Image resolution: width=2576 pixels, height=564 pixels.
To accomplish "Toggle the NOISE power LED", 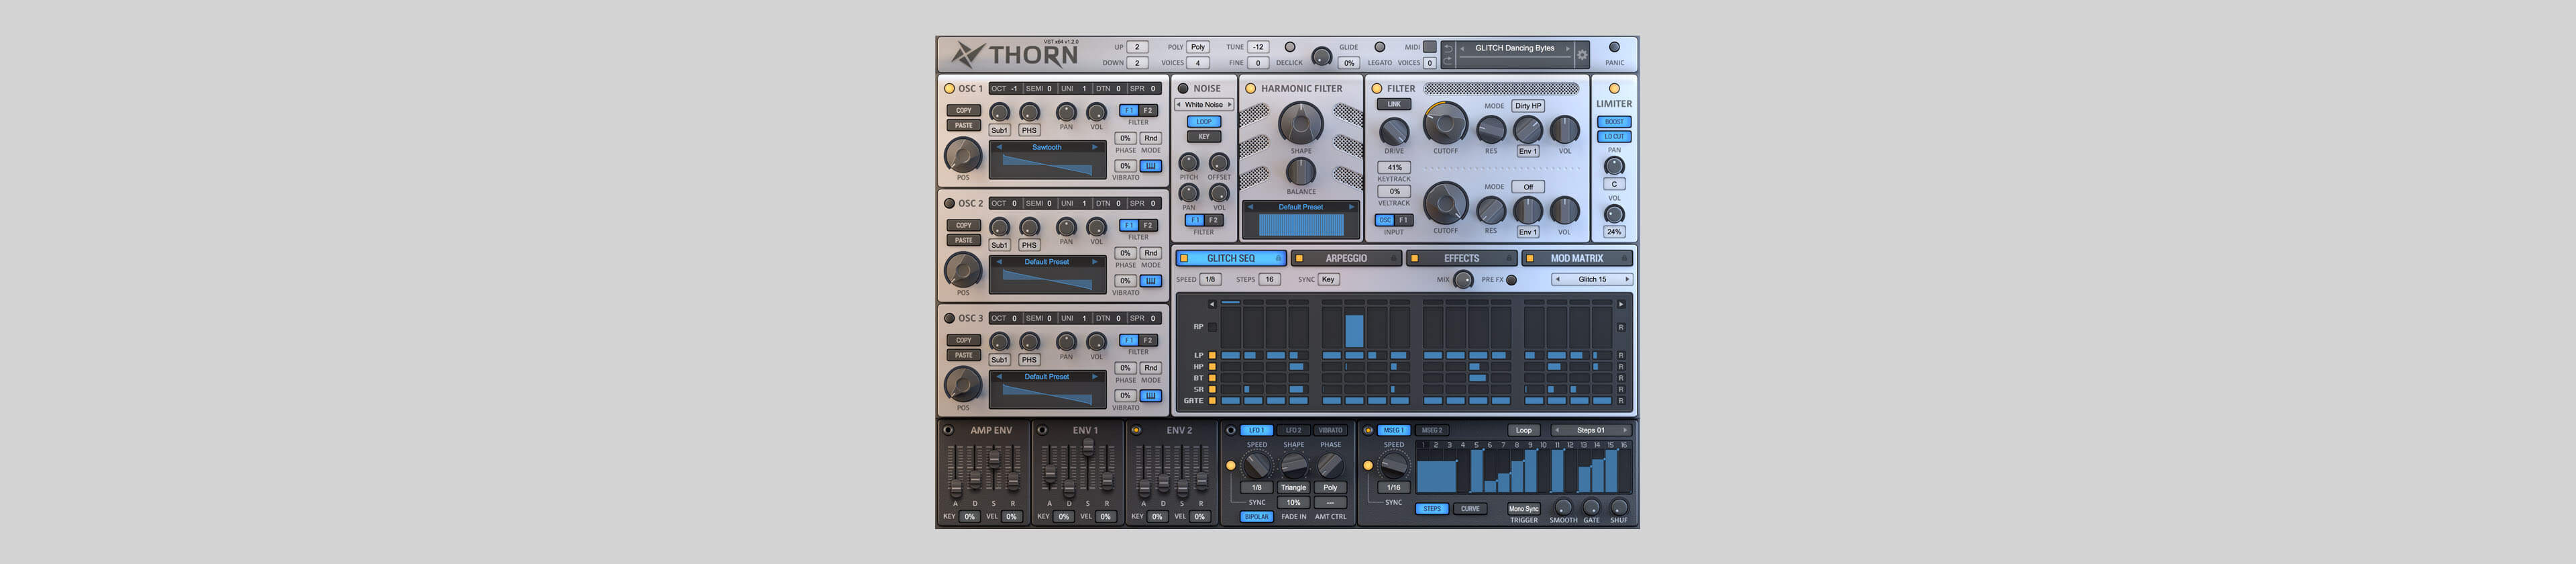I will tap(1183, 89).
